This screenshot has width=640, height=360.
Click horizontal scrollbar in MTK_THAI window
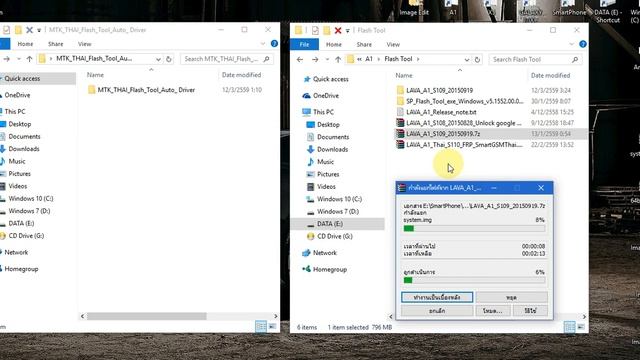click(147, 316)
